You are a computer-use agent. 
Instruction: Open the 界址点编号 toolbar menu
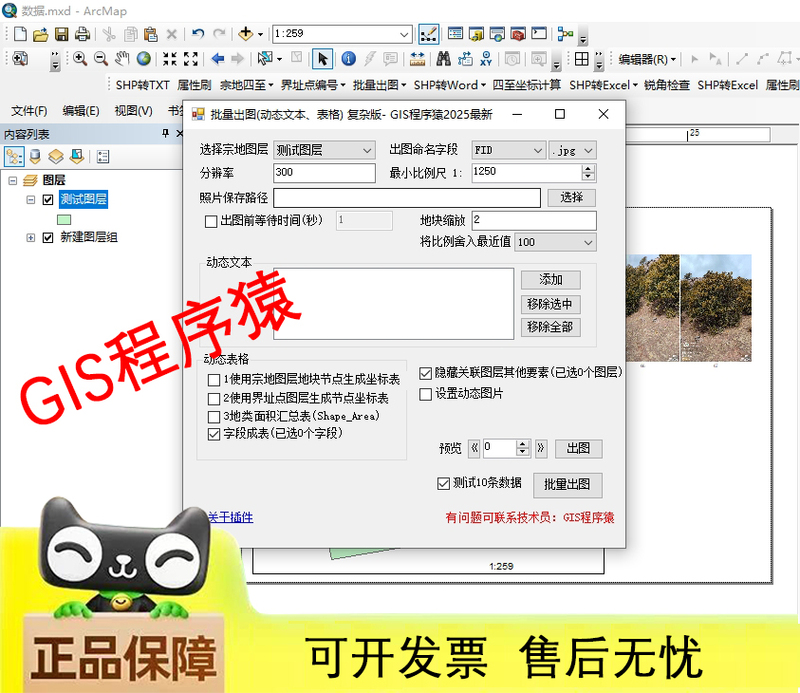[313, 85]
